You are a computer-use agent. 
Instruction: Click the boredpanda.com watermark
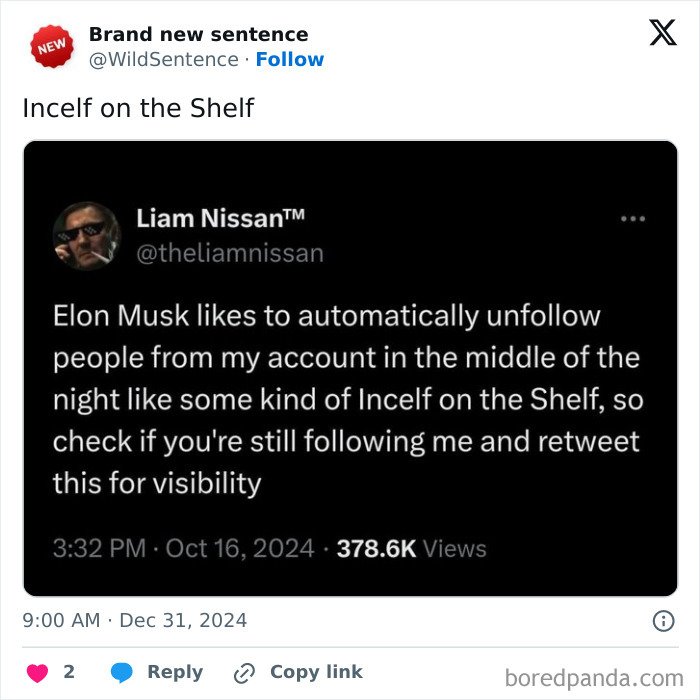595,679
